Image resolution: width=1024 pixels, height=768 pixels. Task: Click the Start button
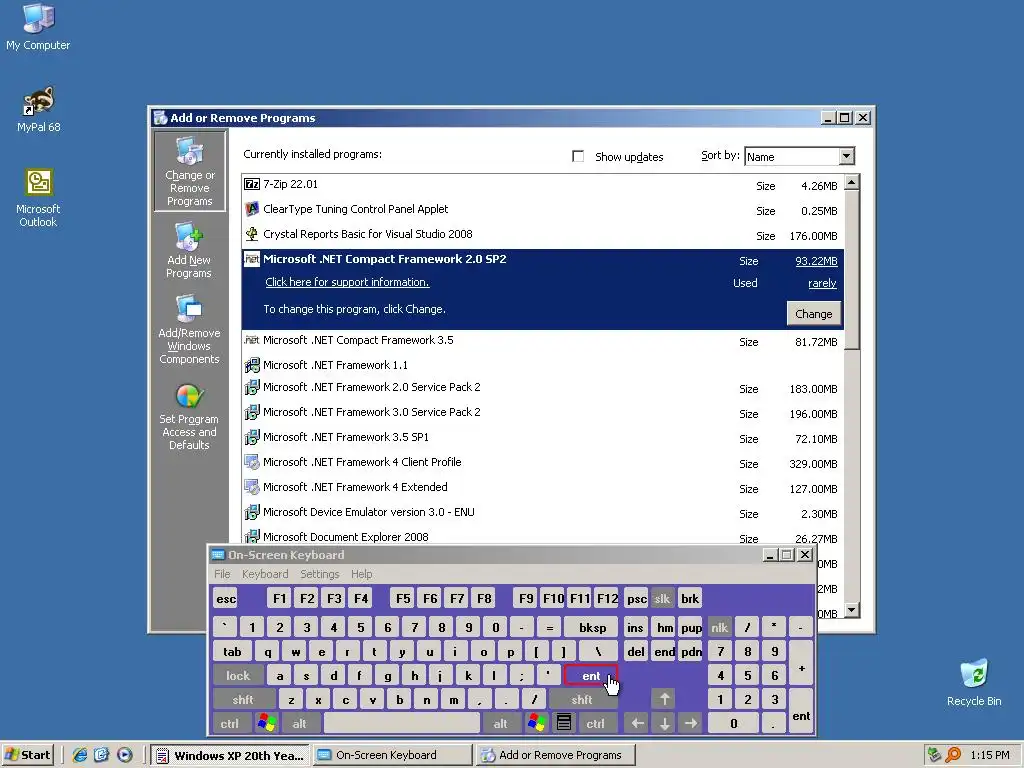click(27, 755)
